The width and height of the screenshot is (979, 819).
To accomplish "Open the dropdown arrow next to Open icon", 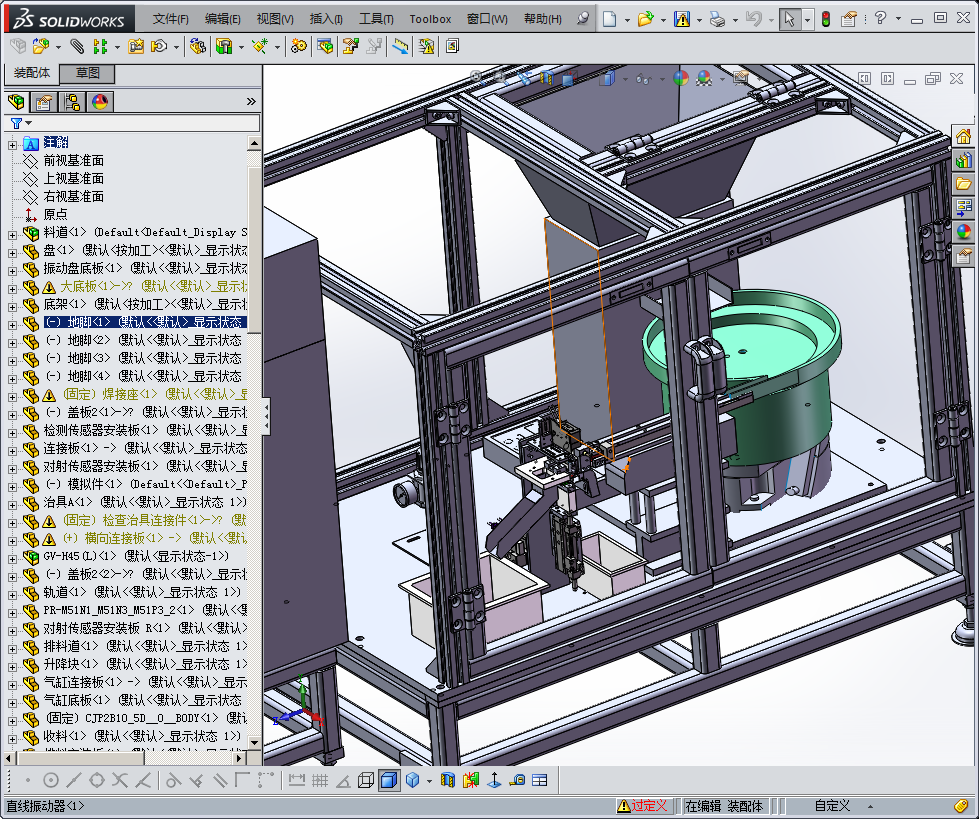I will tap(661, 19).
